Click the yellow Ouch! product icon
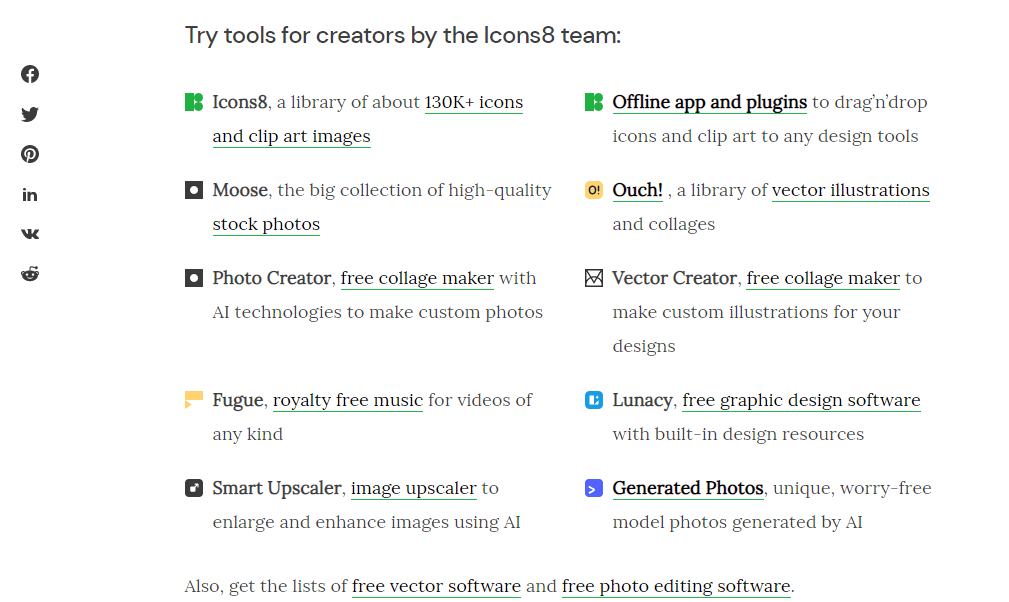Image resolution: width=1009 pixels, height=602 pixels. tap(594, 190)
